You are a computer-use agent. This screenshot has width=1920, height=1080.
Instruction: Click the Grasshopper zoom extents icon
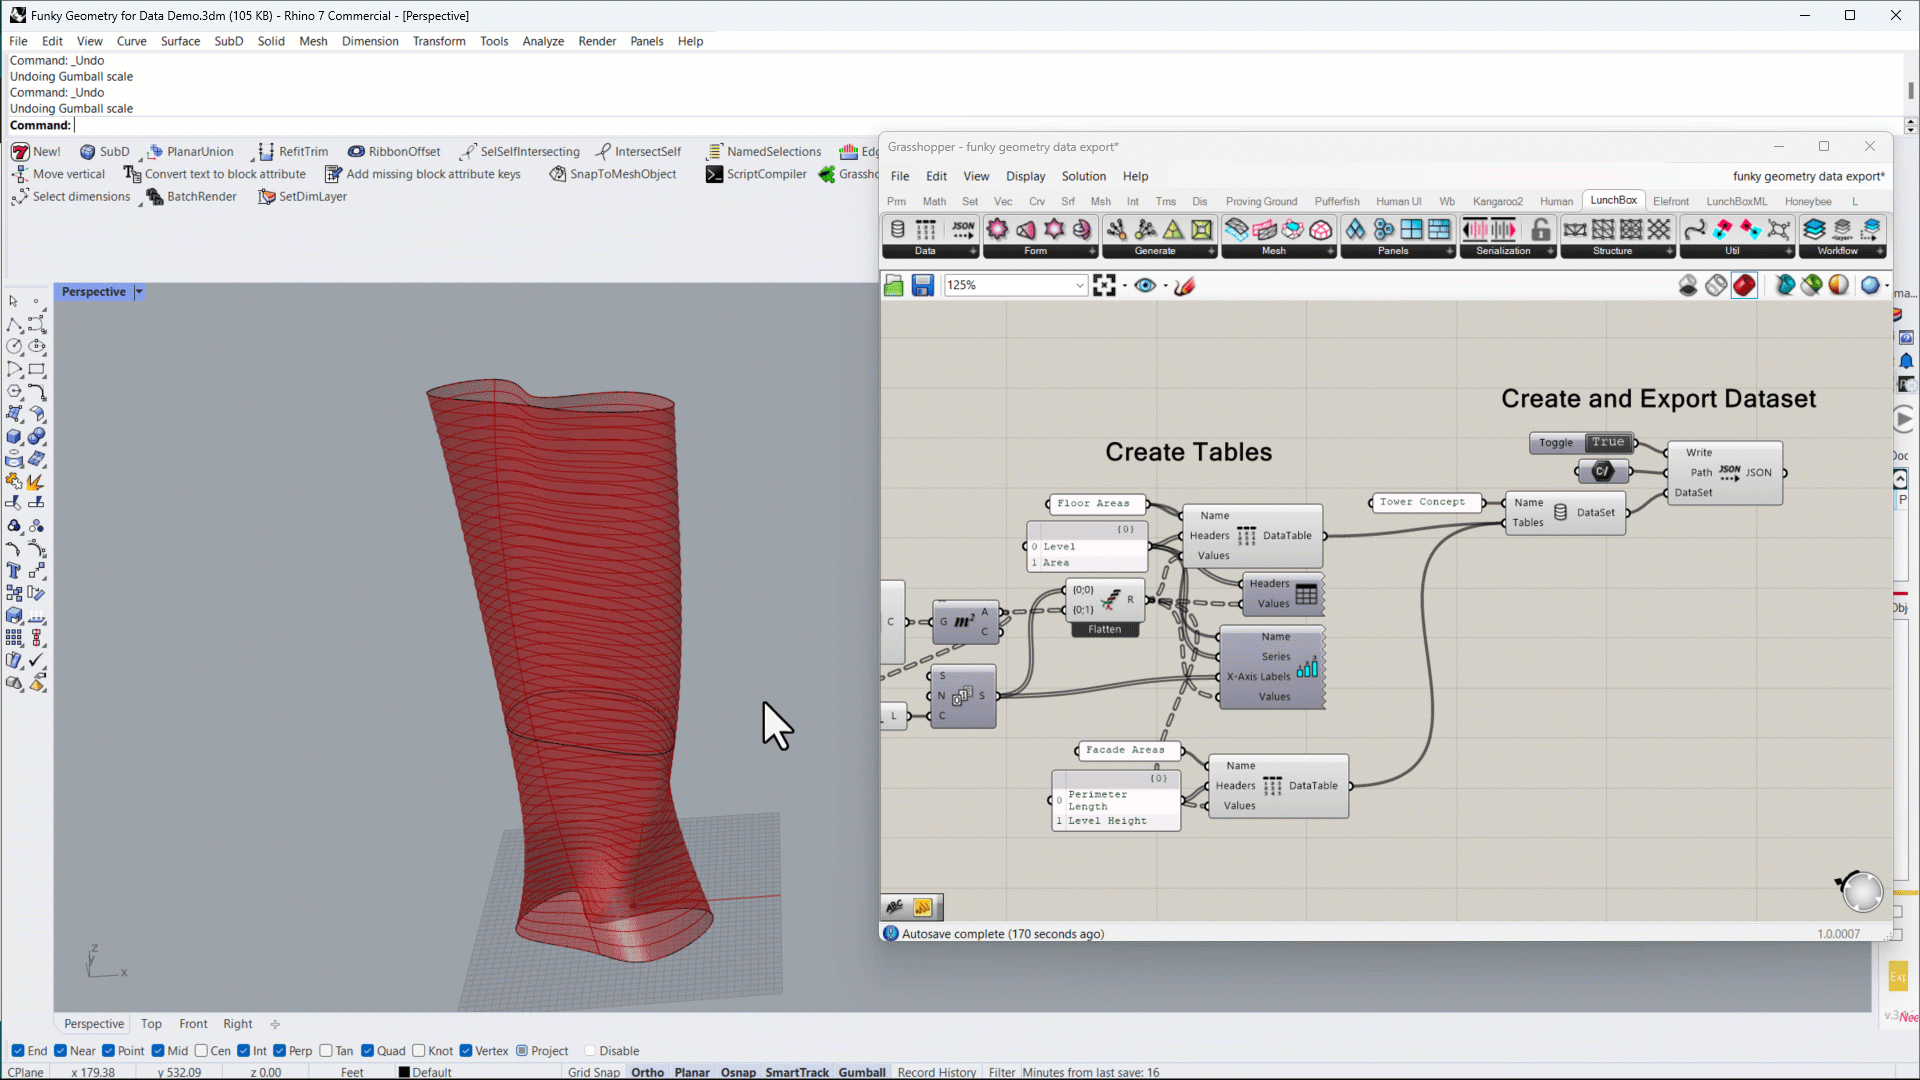coord(1104,286)
